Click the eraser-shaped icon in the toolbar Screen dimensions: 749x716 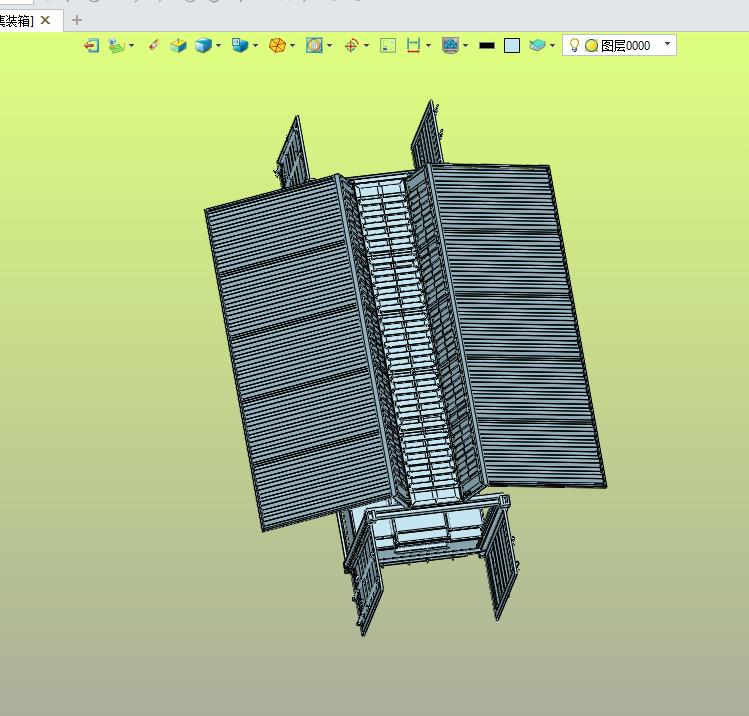(153, 45)
